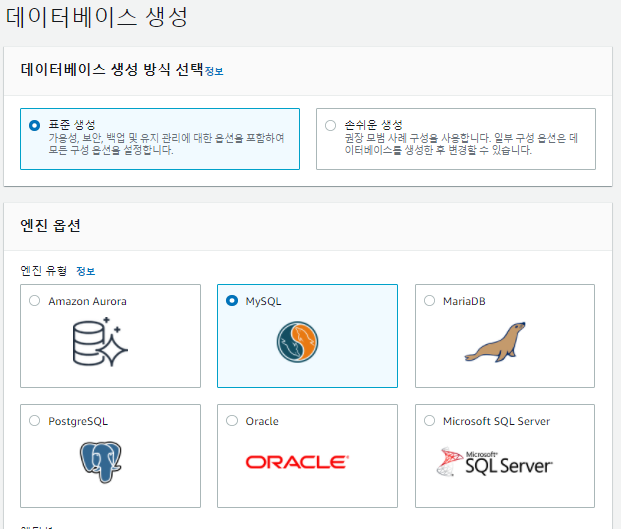Open 정보 link next to 엔진 유형
621x529 pixels.
click(x=86, y=271)
